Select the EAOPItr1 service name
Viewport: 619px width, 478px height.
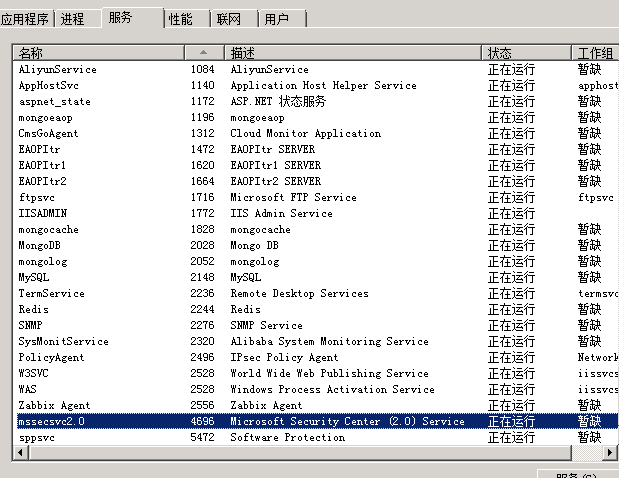(x=42, y=165)
